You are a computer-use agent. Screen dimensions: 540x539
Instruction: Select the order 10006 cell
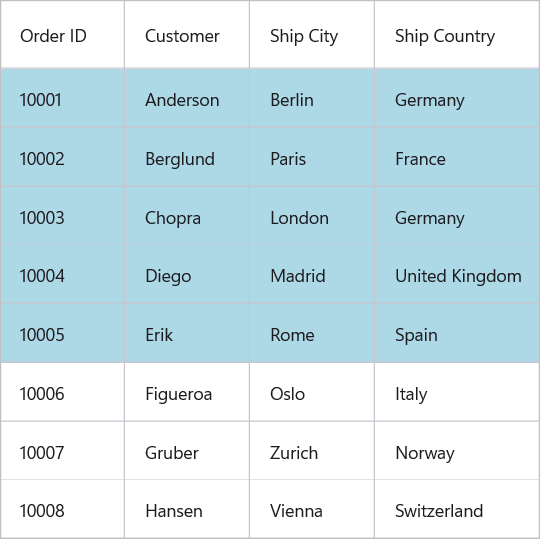(x=62, y=392)
